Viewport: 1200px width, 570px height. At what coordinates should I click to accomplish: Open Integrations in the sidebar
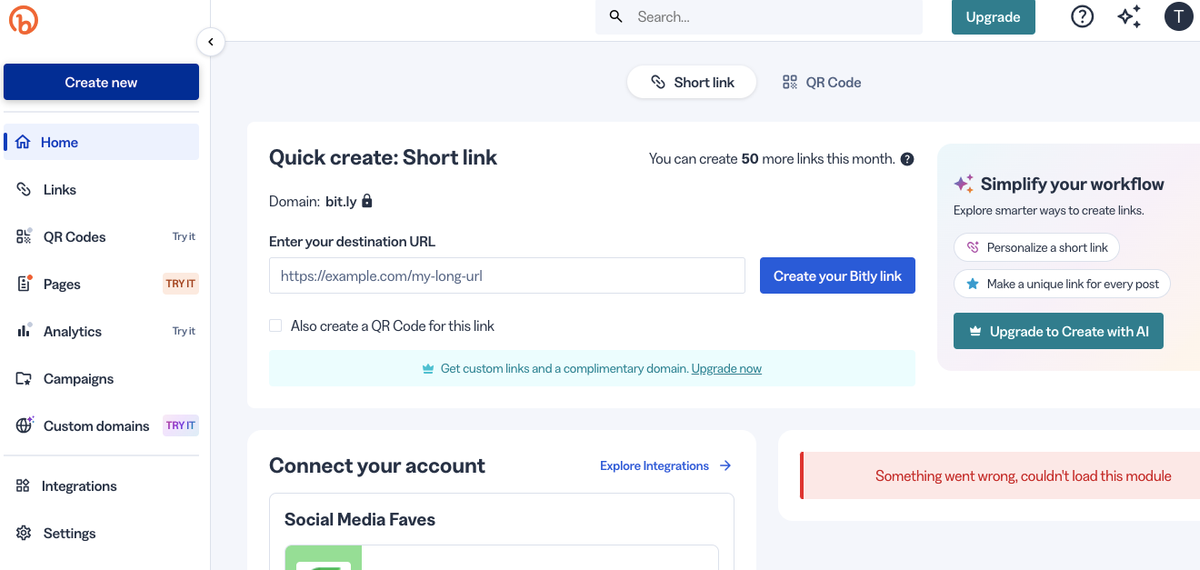pyautogui.click(x=101, y=486)
